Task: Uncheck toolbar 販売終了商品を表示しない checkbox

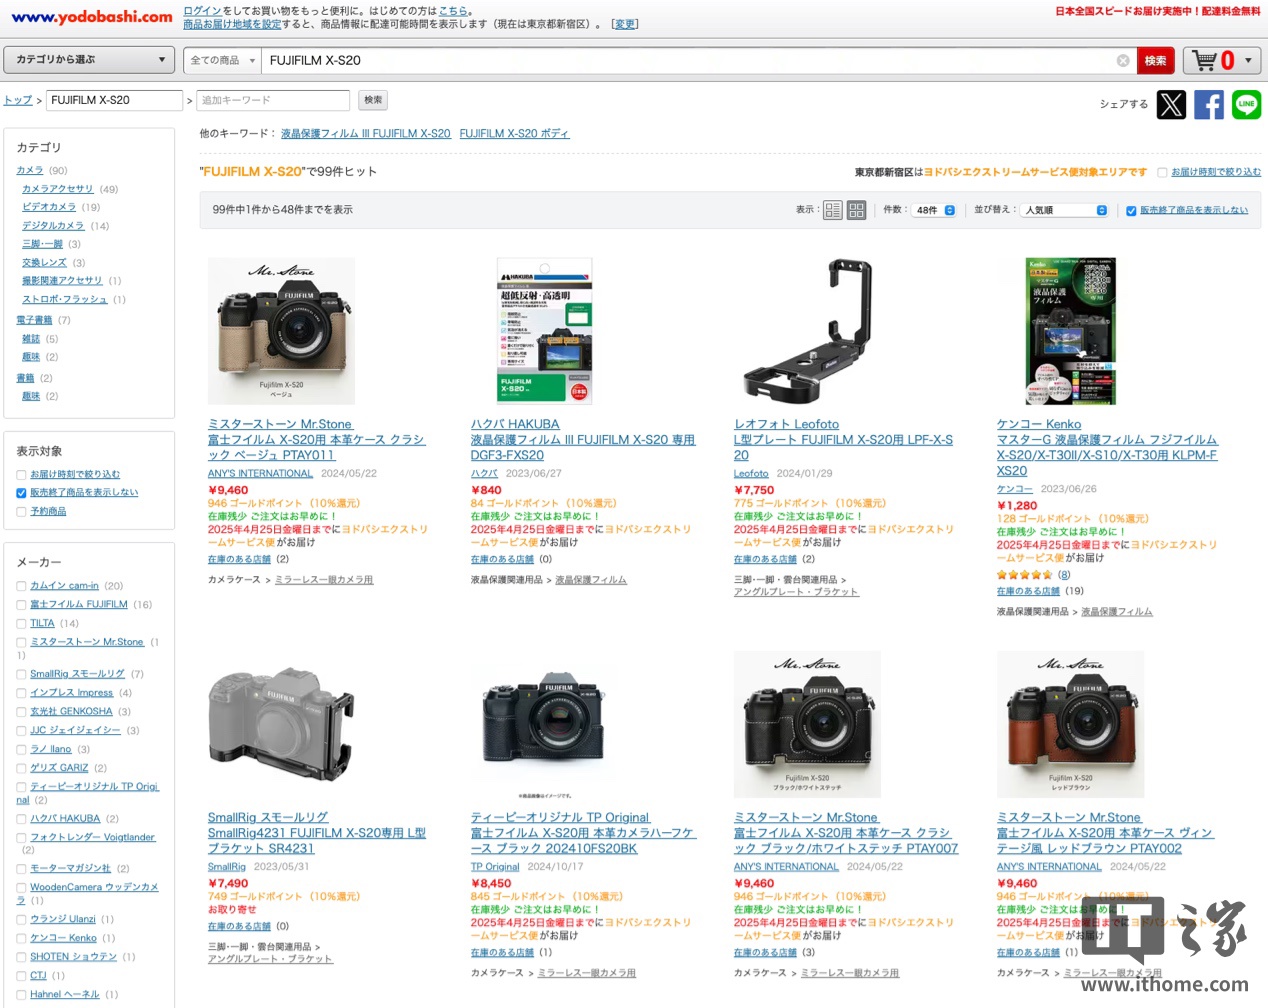Action: (x=1131, y=211)
